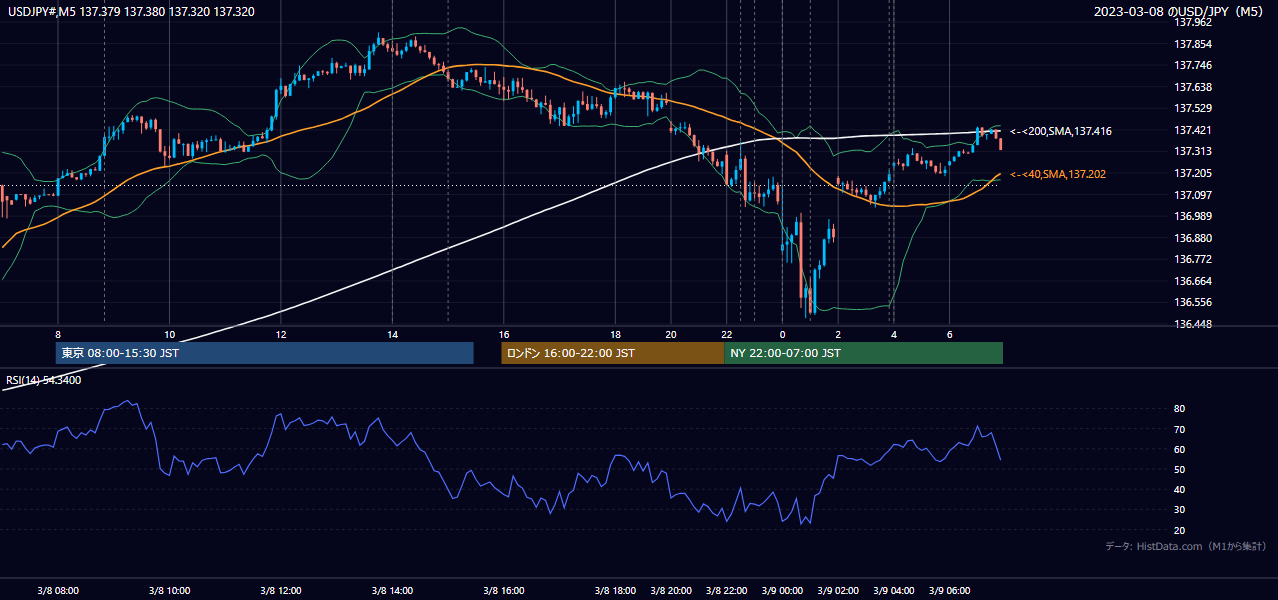Select the ロンドン 16:00-22:00 JST session bar

(x=612, y=353)
